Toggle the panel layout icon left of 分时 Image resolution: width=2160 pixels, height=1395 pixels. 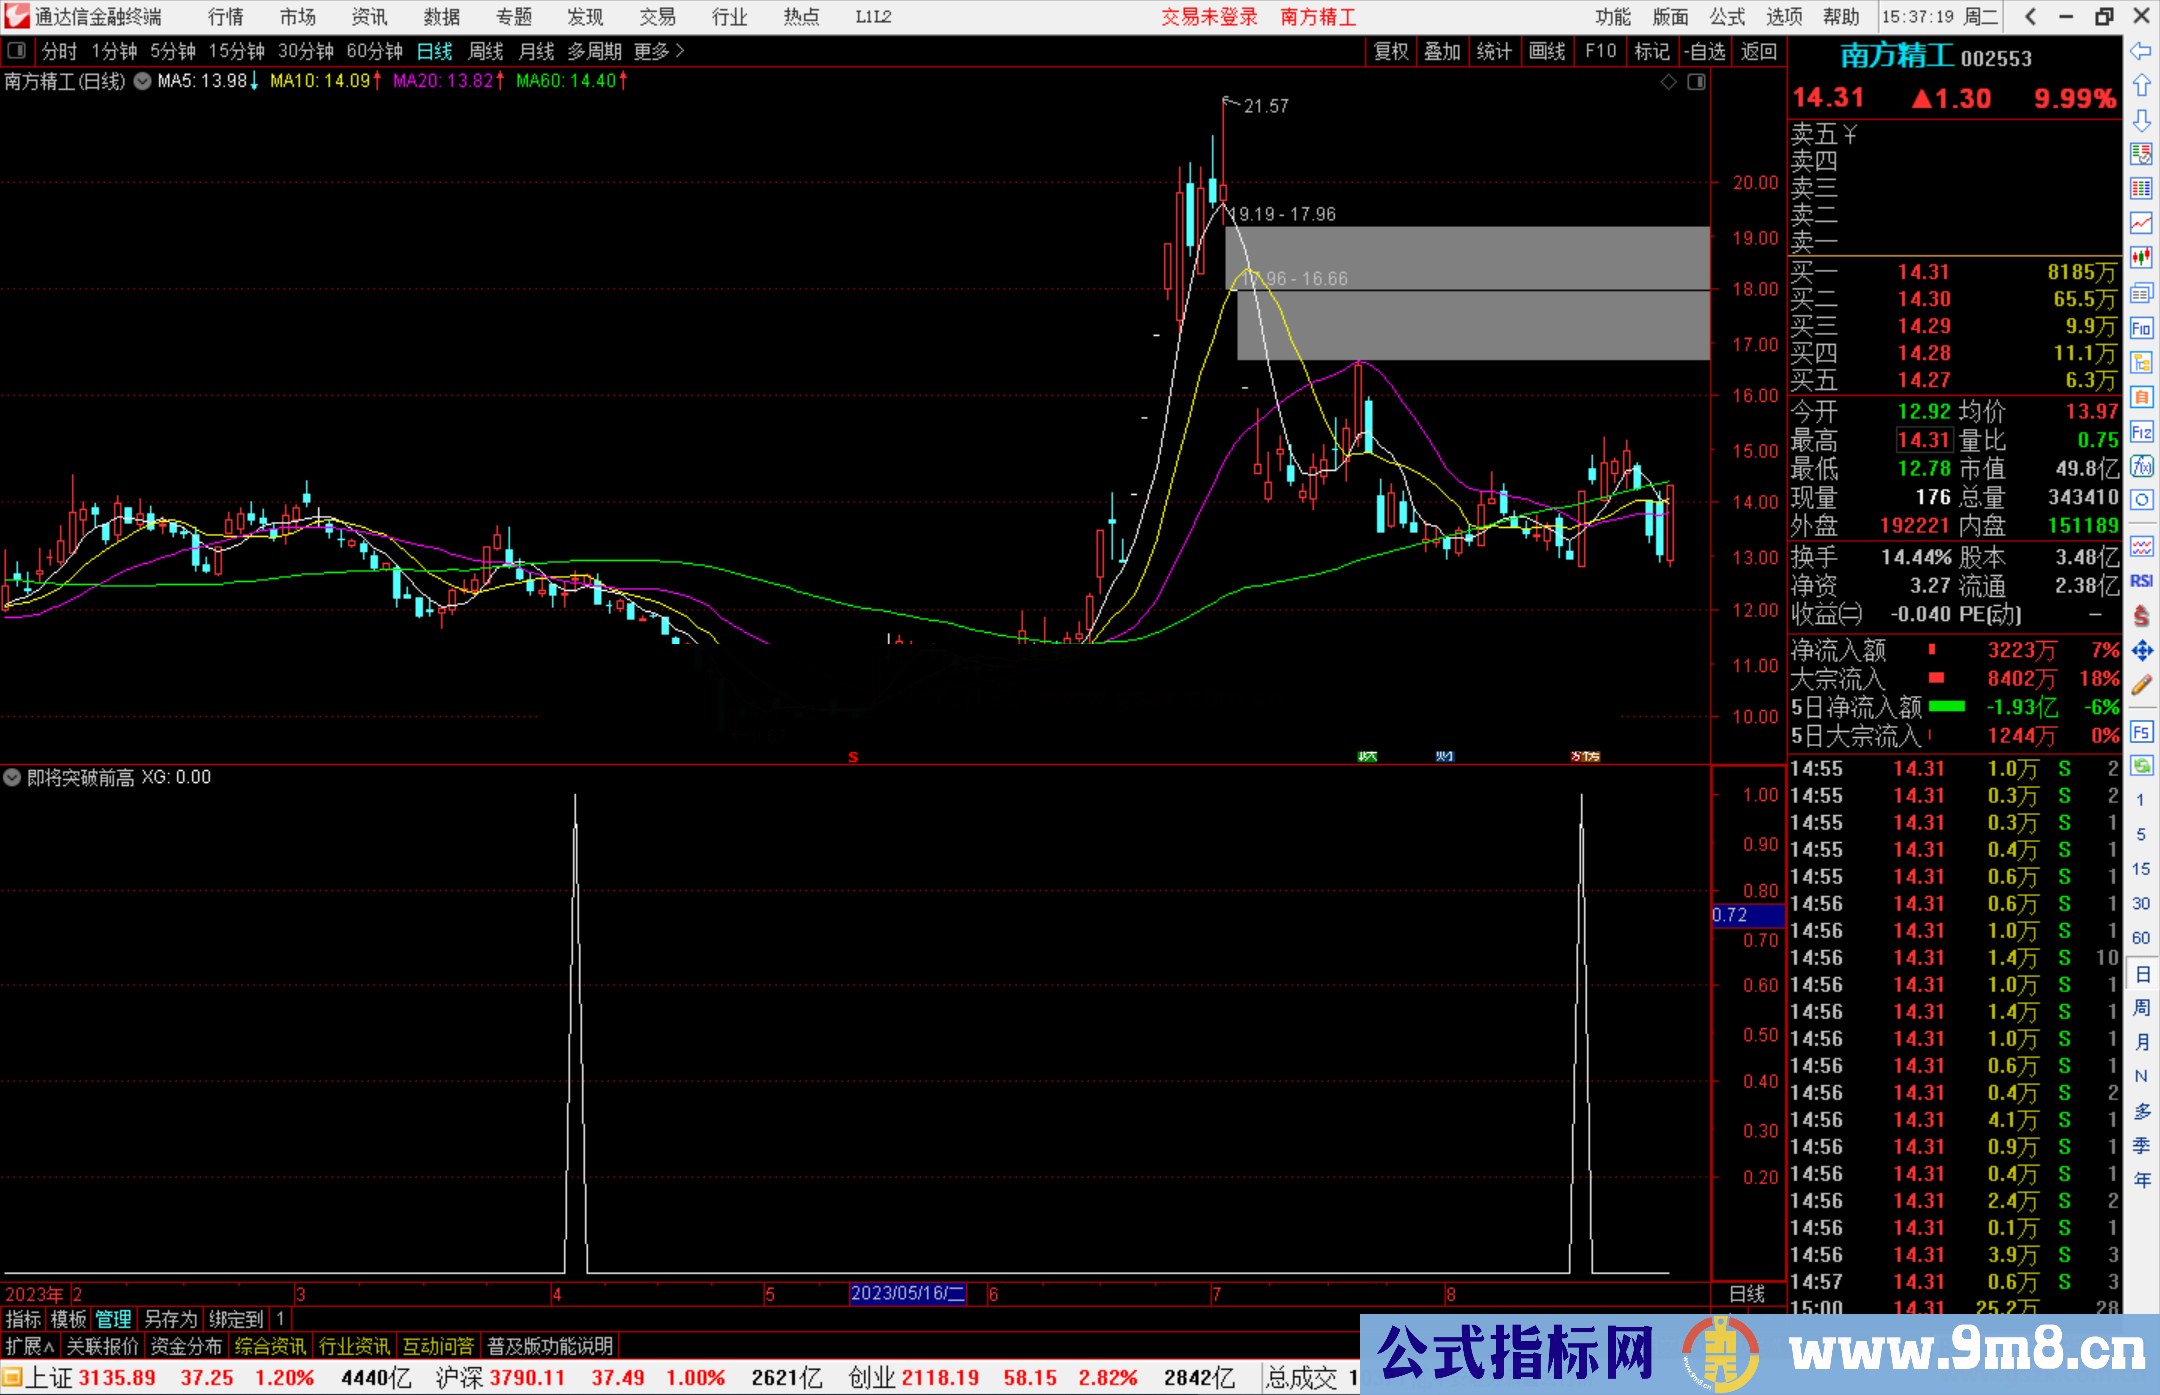coord(17,50)
